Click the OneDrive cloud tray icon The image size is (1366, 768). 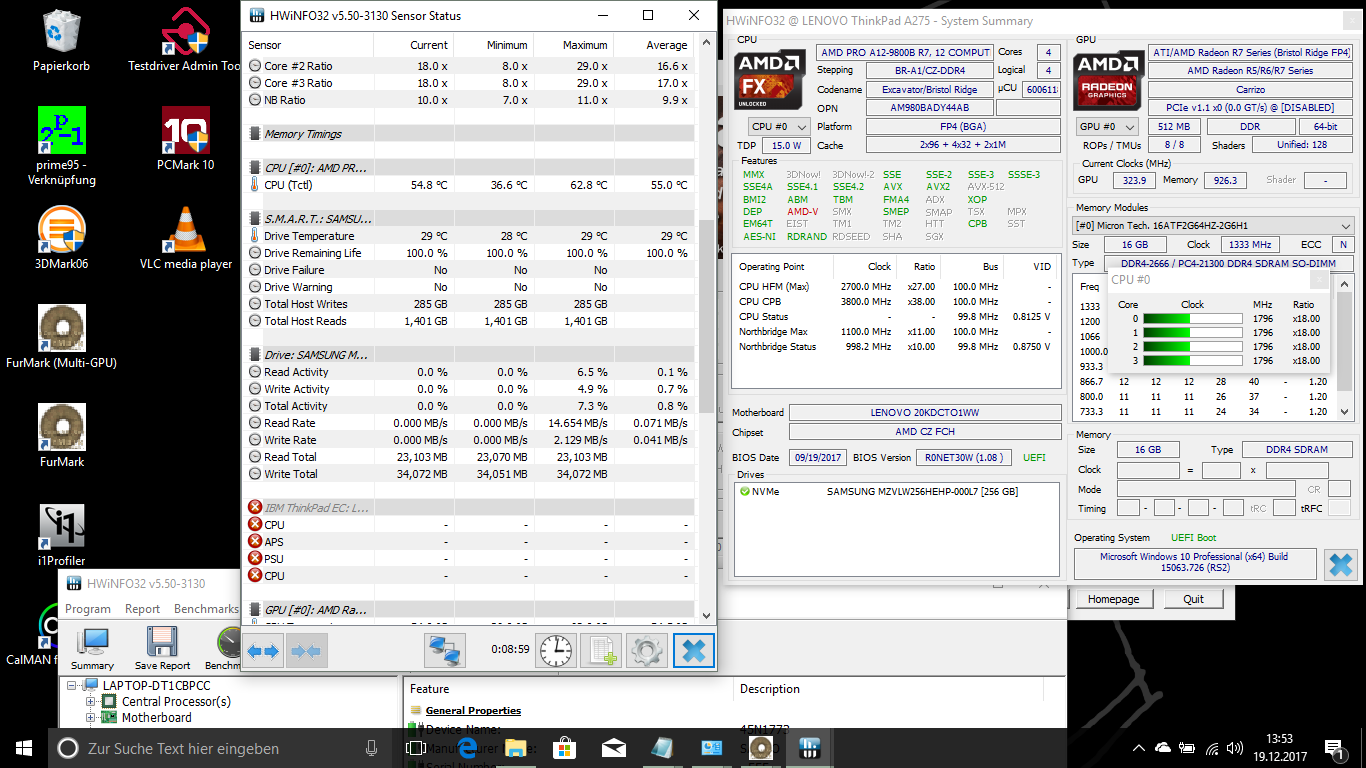point(1163,748)
